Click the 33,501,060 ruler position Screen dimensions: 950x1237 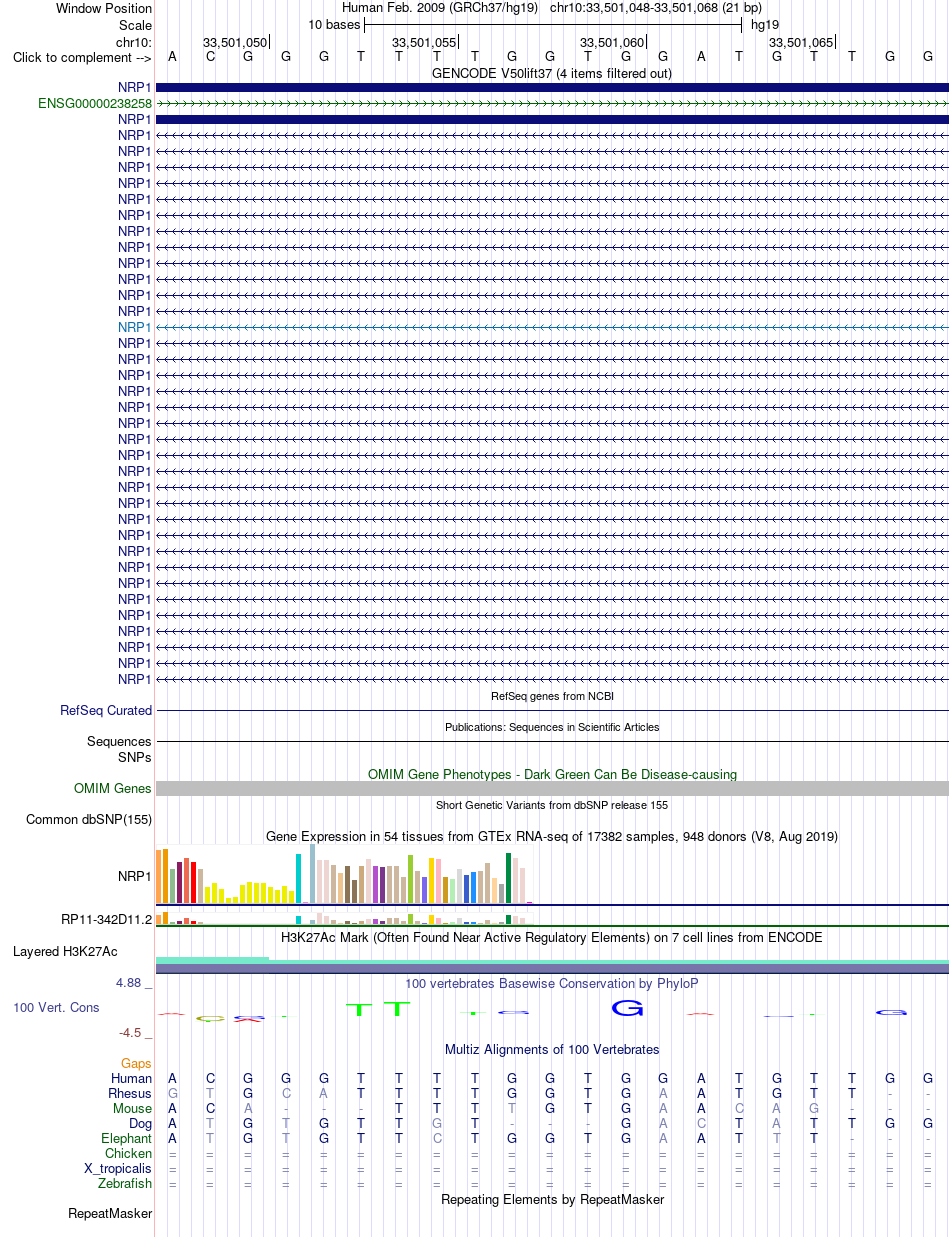coord(612,42)
